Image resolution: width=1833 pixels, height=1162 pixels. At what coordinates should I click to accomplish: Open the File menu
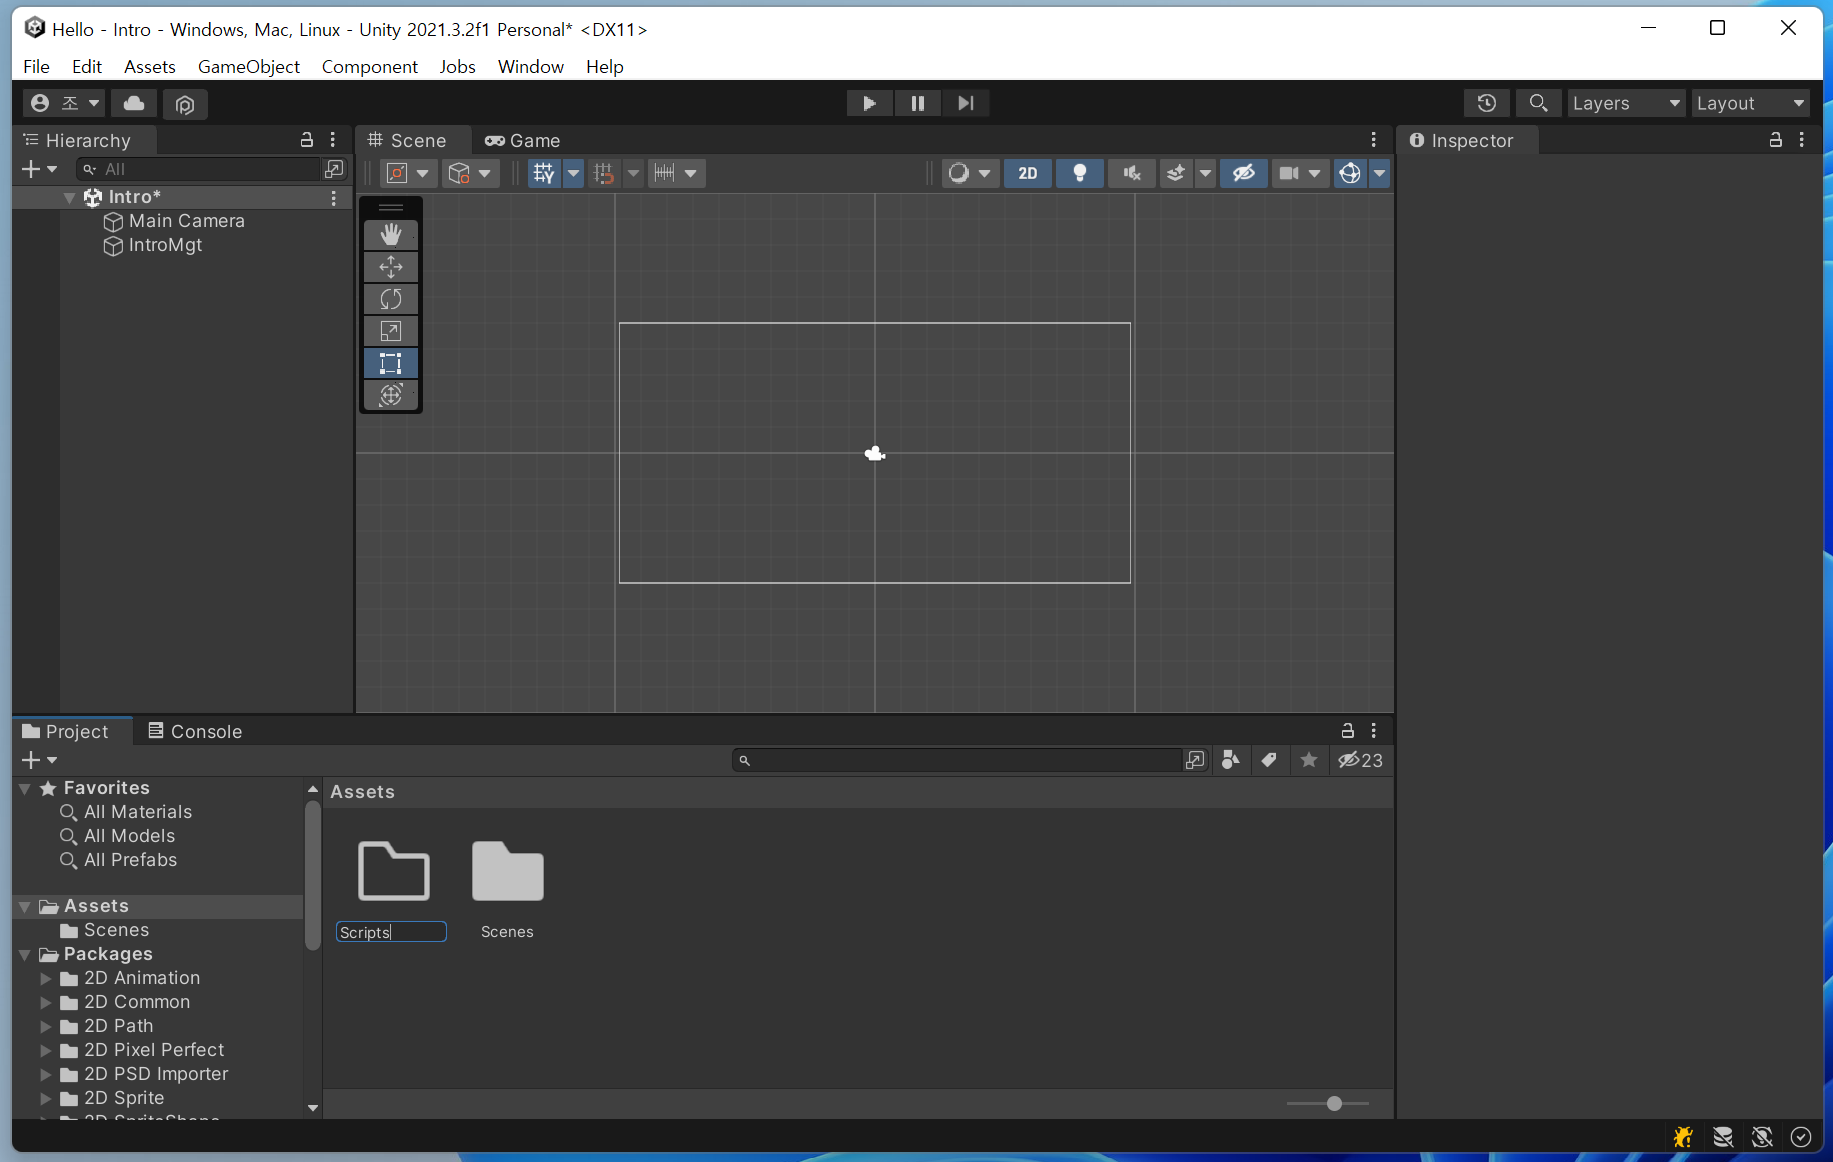point(36,67)
